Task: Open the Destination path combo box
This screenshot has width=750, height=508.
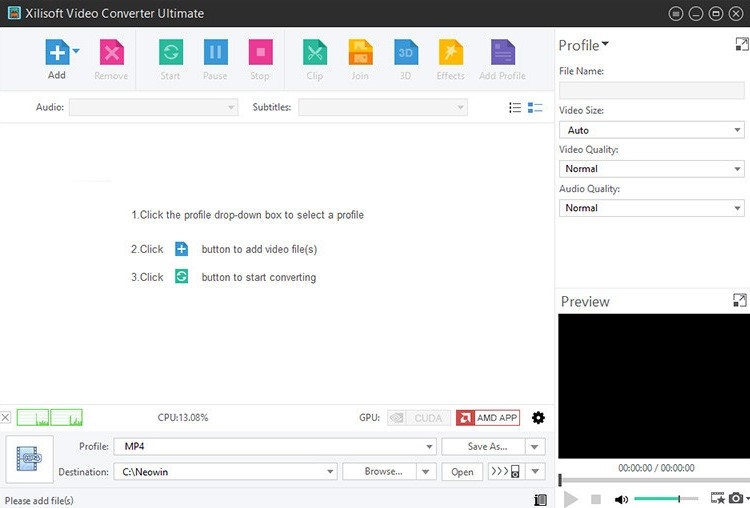Action: [225, 472]
